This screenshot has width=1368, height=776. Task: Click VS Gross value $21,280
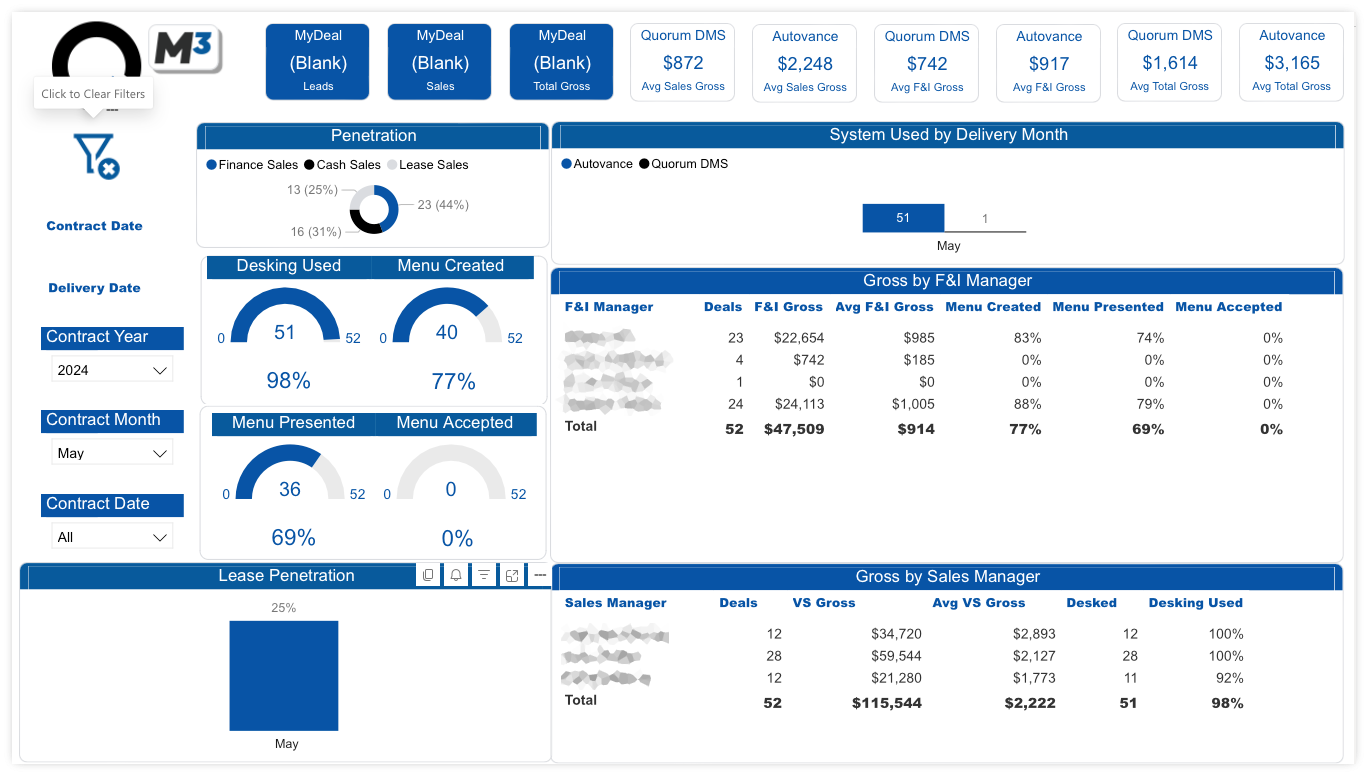click(x=897, y=678)
